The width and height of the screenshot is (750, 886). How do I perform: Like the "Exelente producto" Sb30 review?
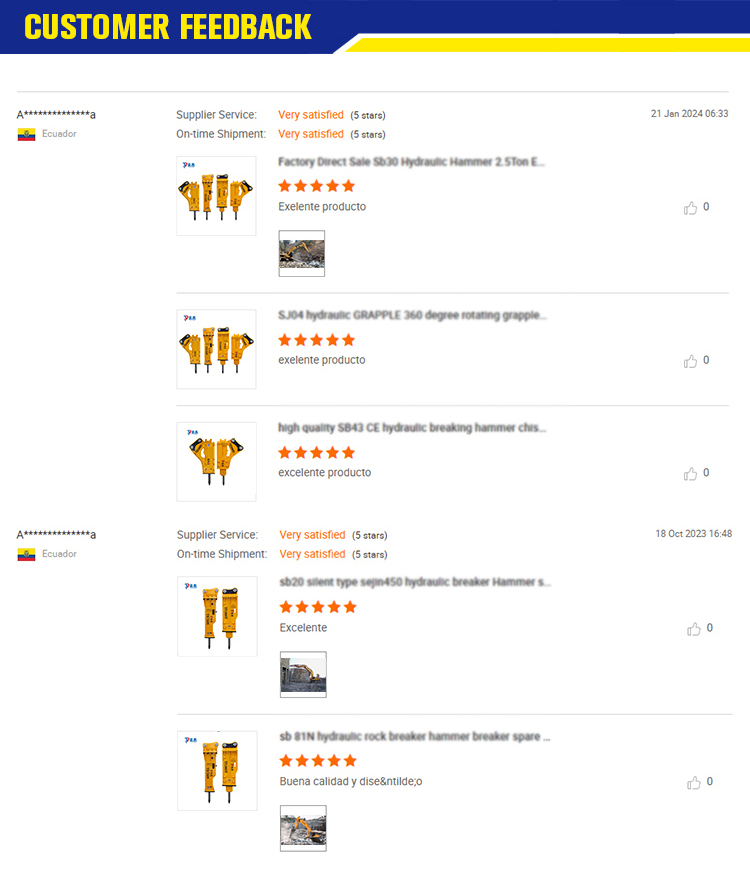pos(690,208)
